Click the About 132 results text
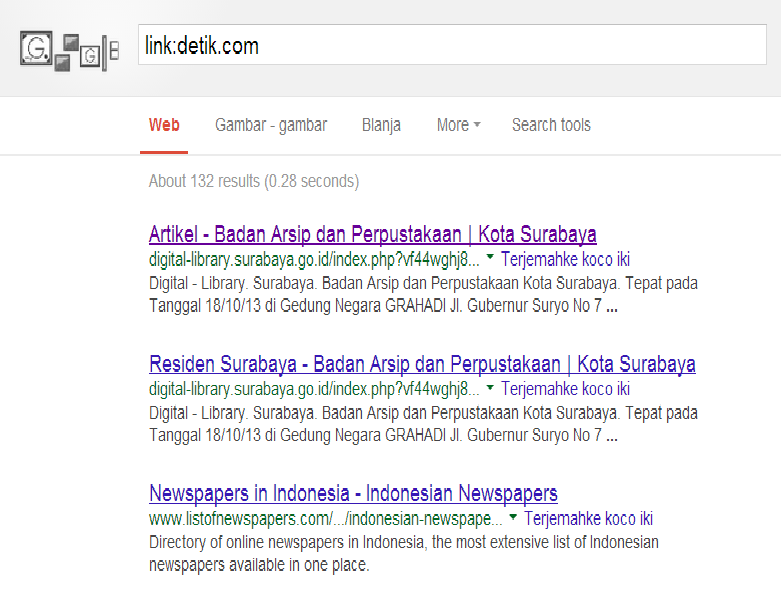Viewport: 781px width, 610px height. tap(254, 181)
